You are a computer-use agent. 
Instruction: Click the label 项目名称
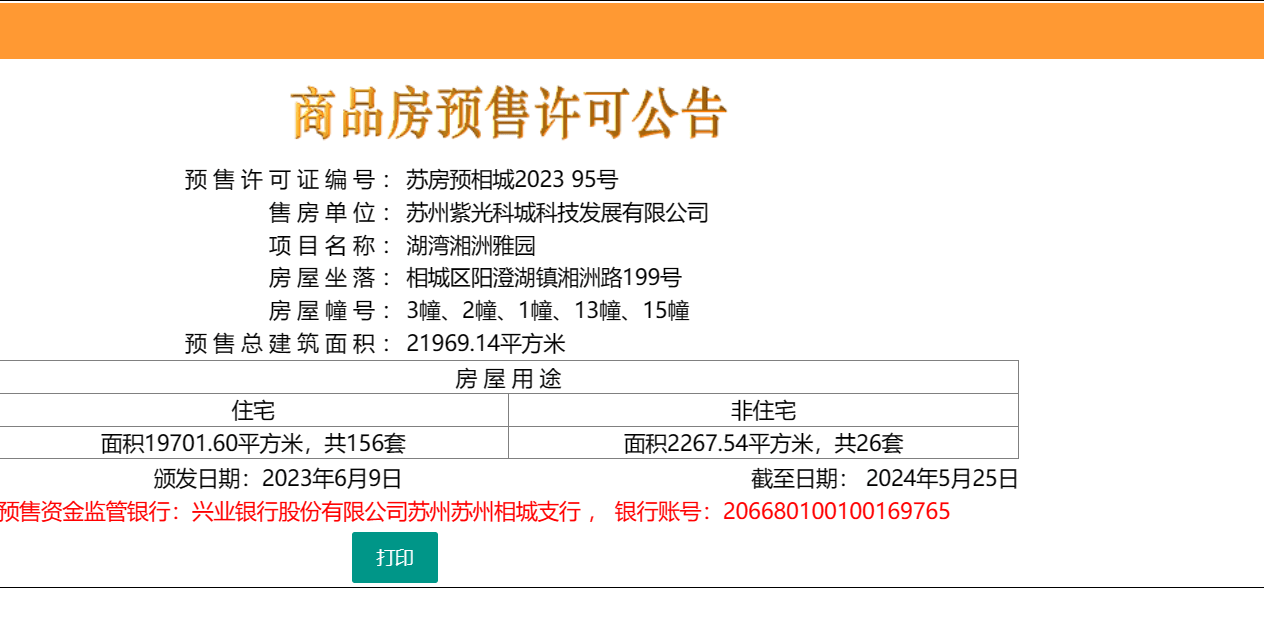(321, 246)
